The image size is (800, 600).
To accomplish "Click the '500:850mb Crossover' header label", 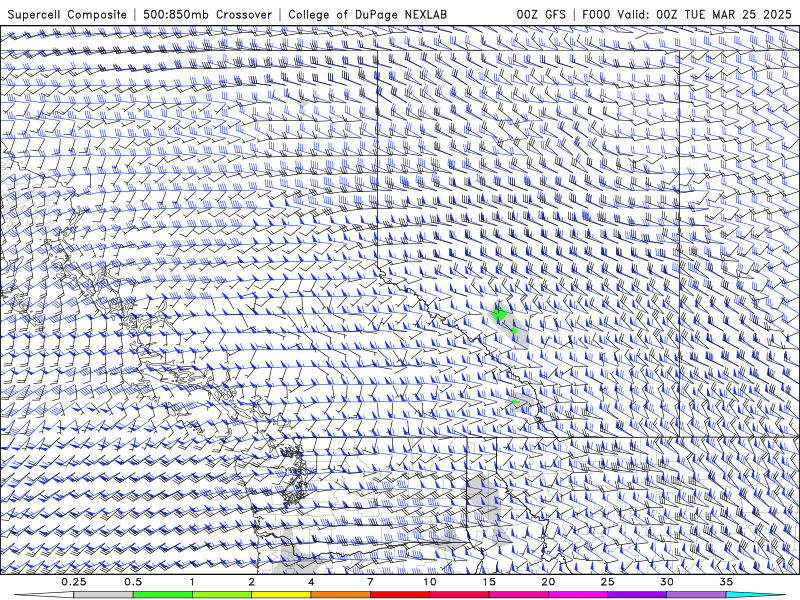I will 208,15.
